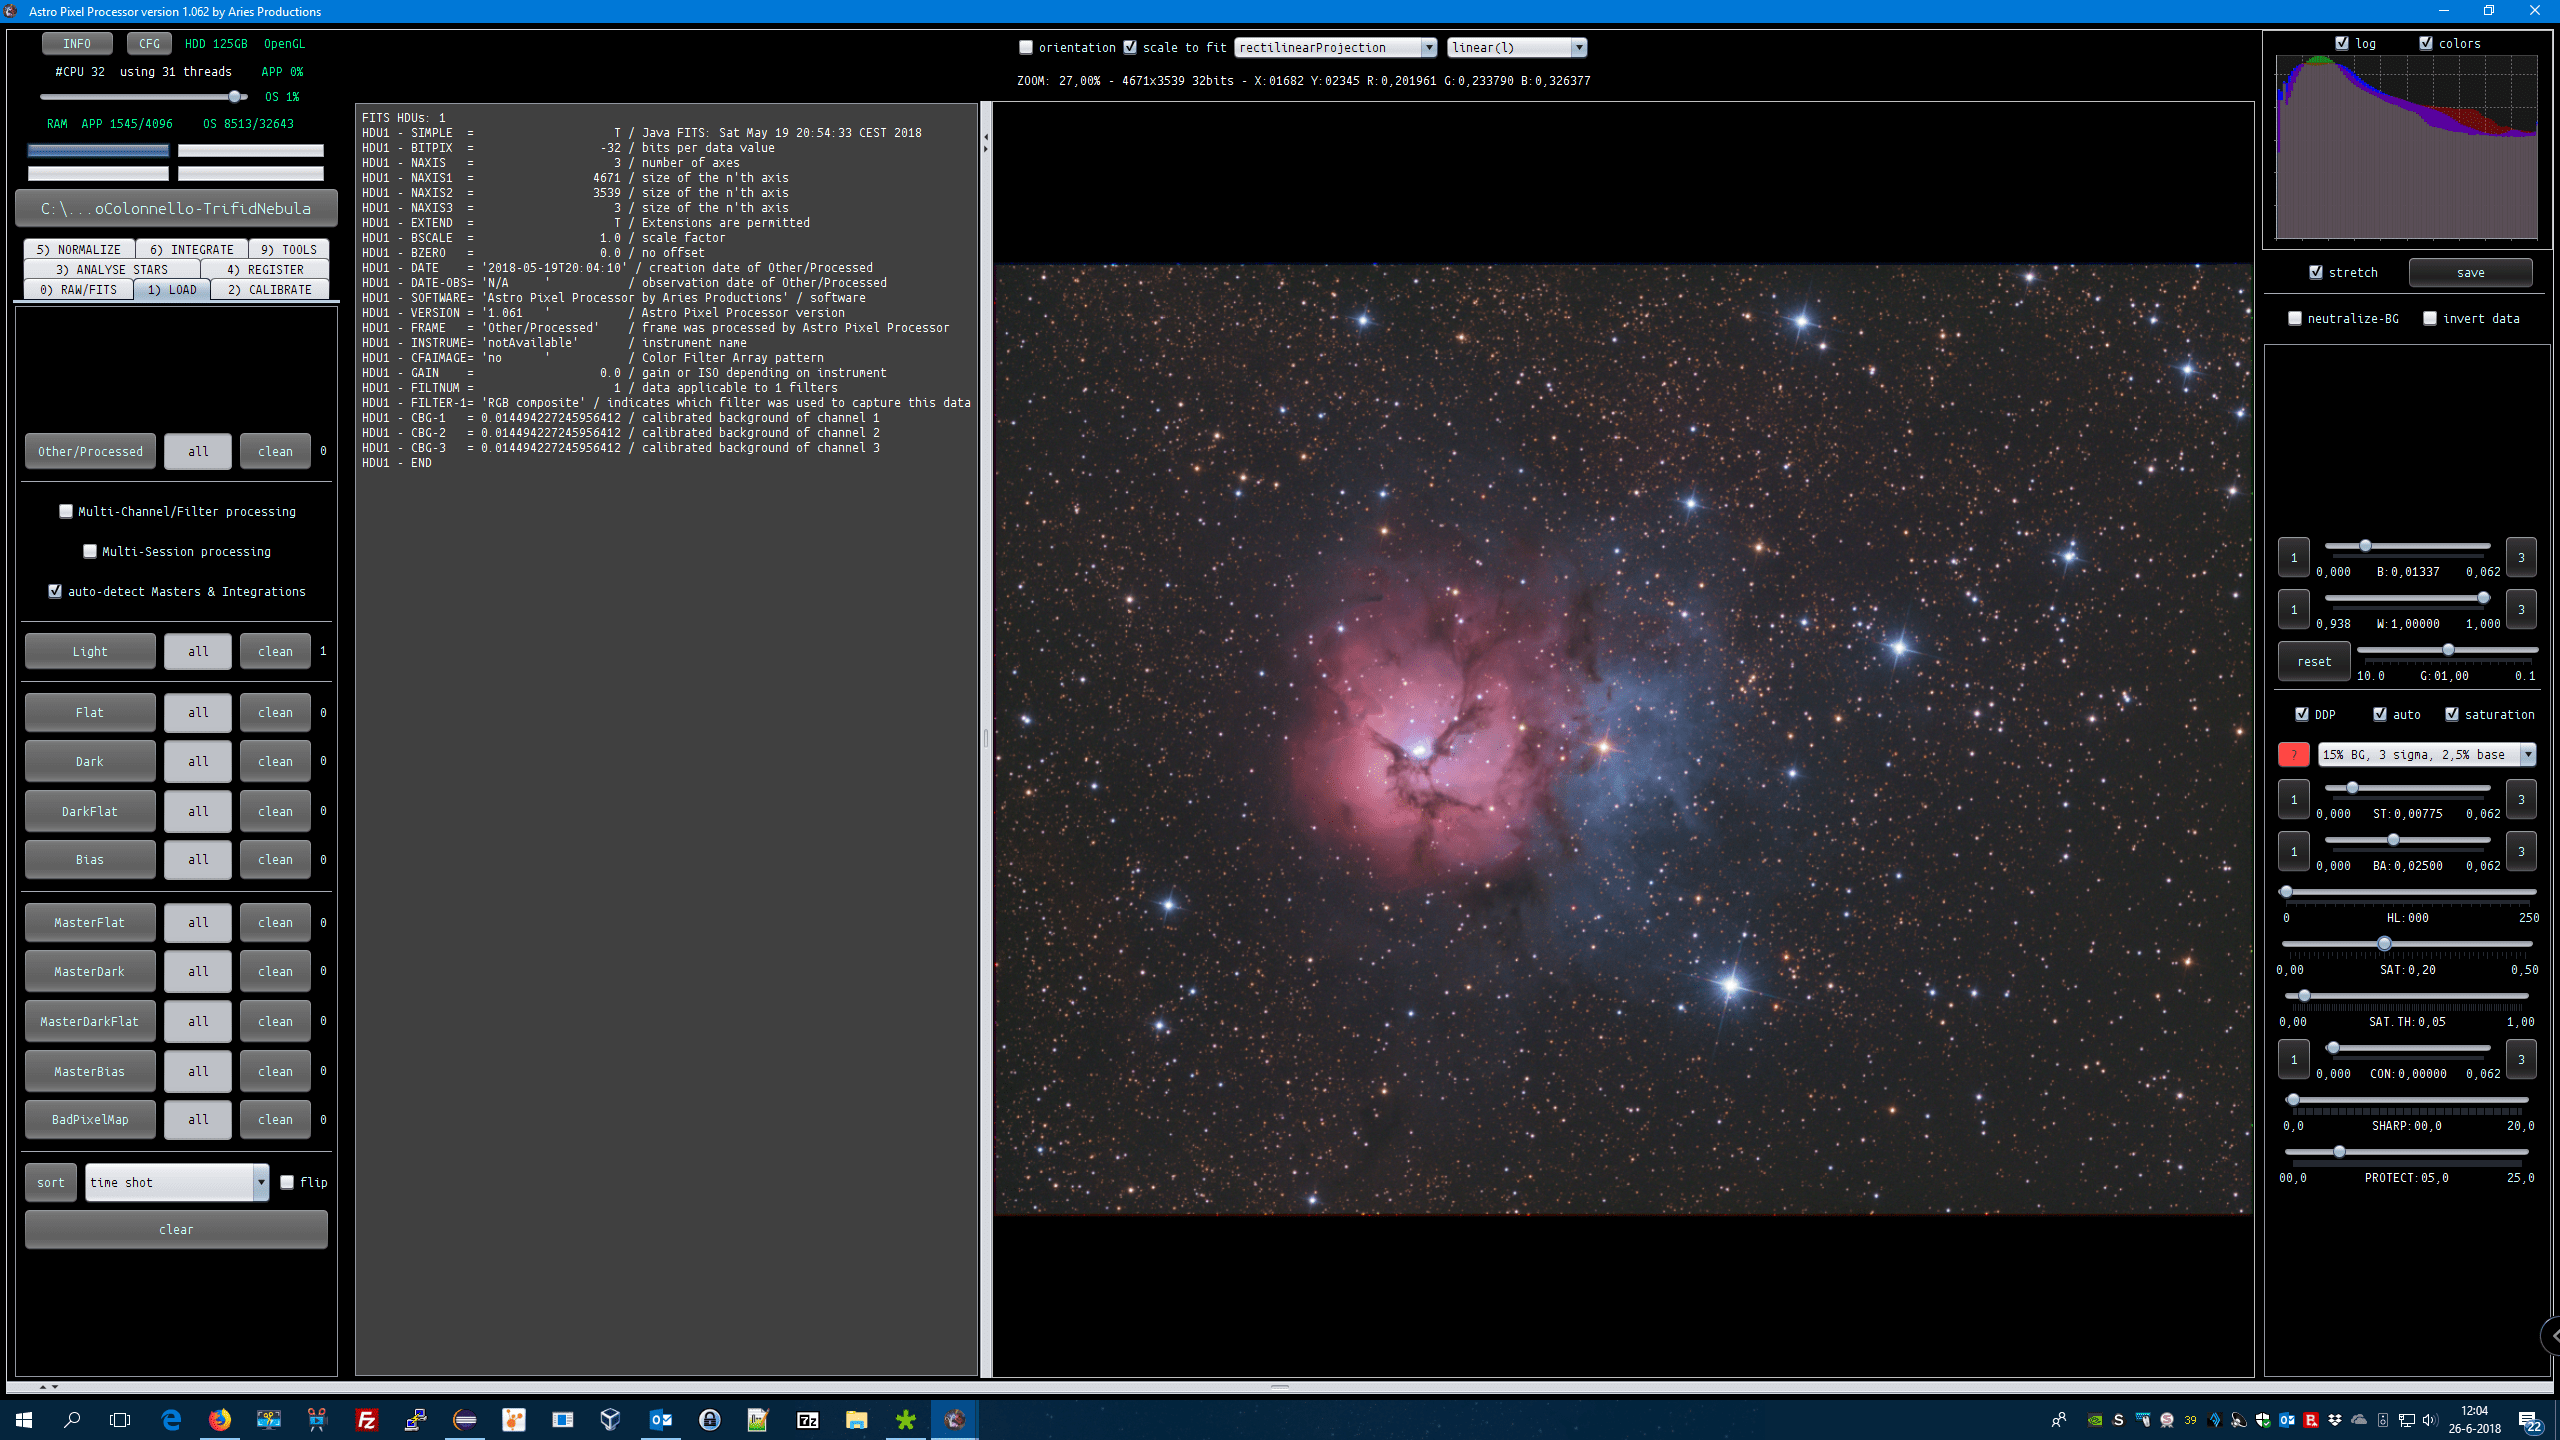Screen dimensions: 2560x1440
Task: Uncheck the saturation option
Action: click(x=2452, y=714)
